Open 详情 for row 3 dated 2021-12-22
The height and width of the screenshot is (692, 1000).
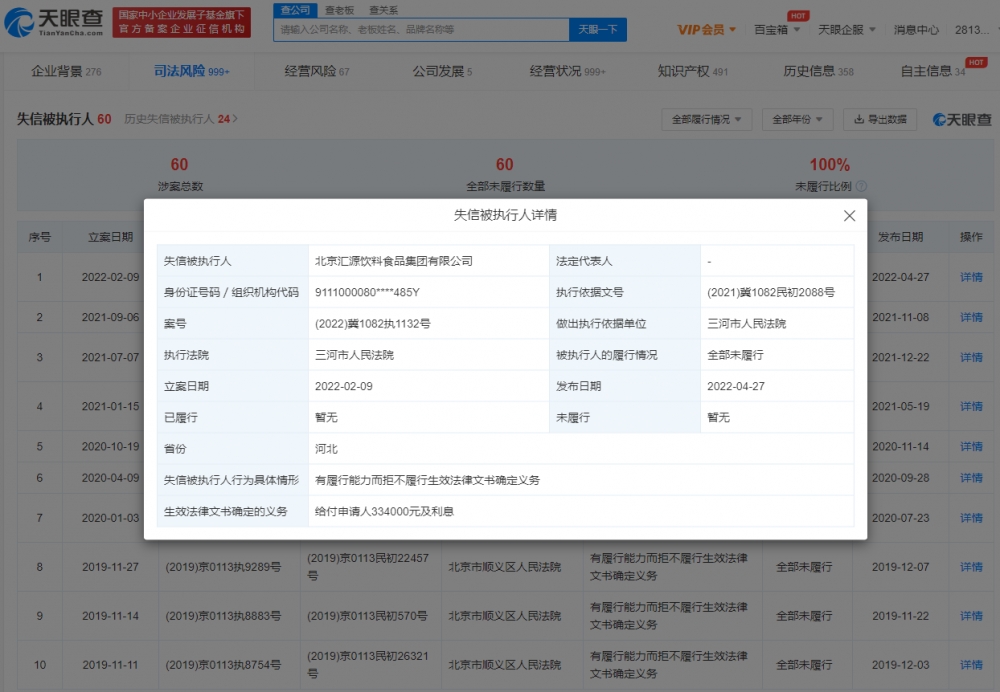click(971, 357)
